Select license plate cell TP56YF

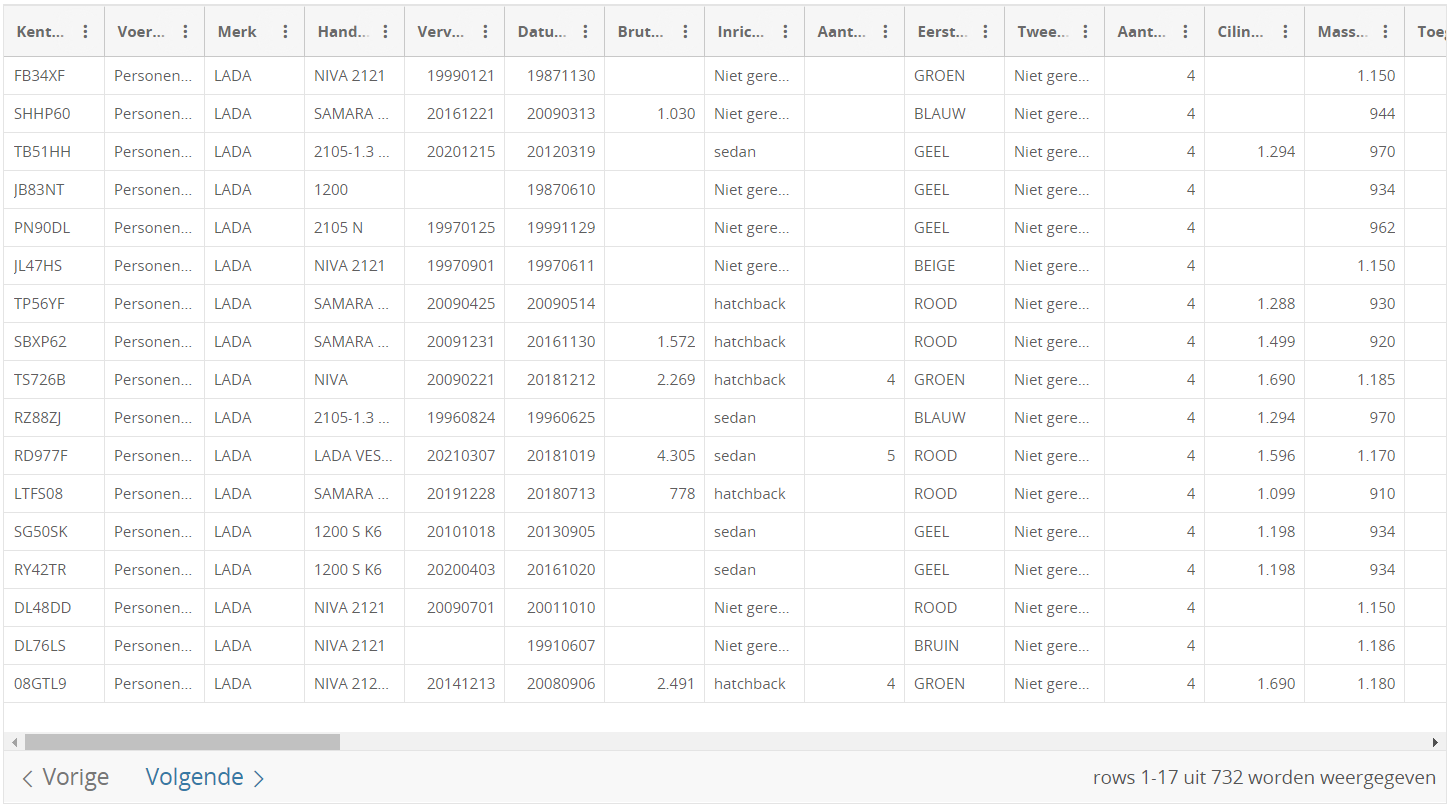pyautogui.click(x=54, y=304)
